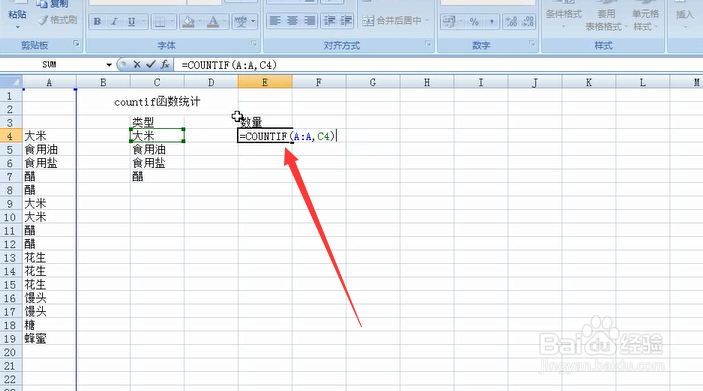
Task: Open 剪贴板 clipboard dialog launcher
Action: tap(76, 43)
